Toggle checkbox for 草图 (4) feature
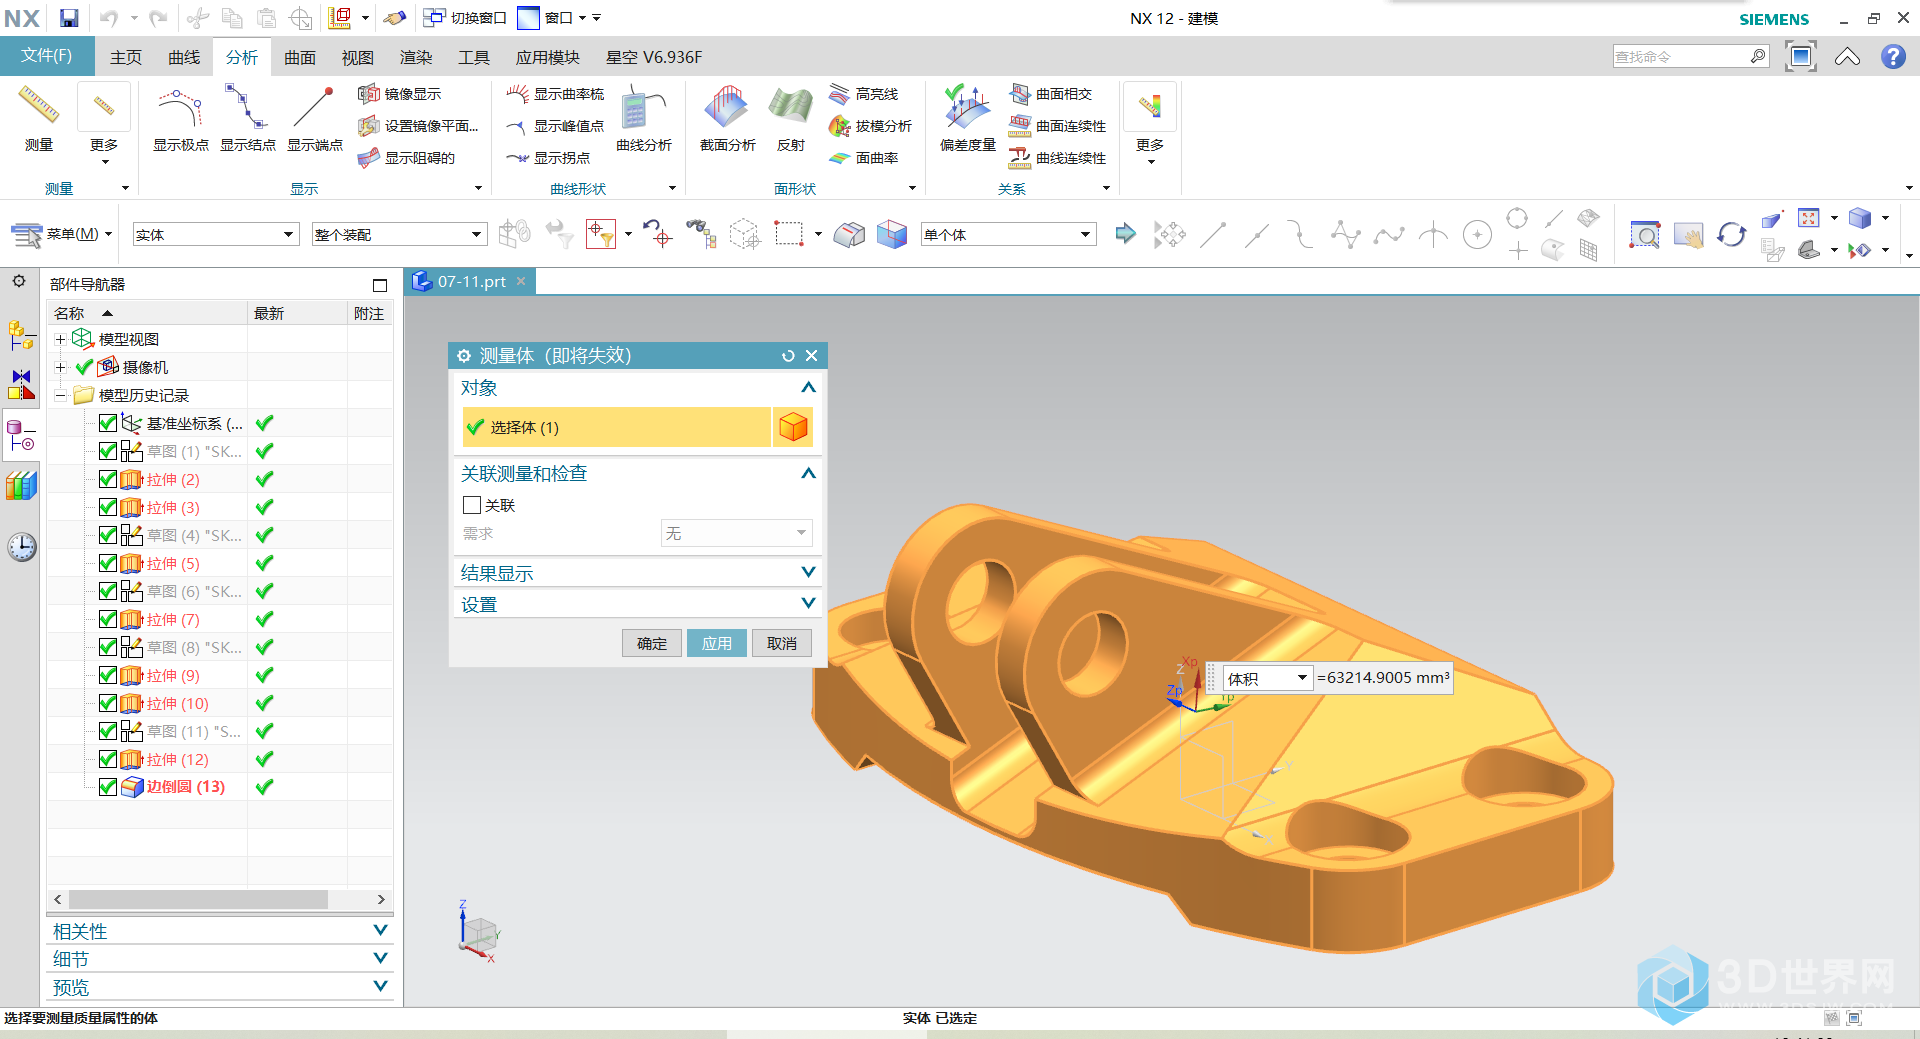This screenshot has width=1920, height=1039. click(x=108, y=535)
